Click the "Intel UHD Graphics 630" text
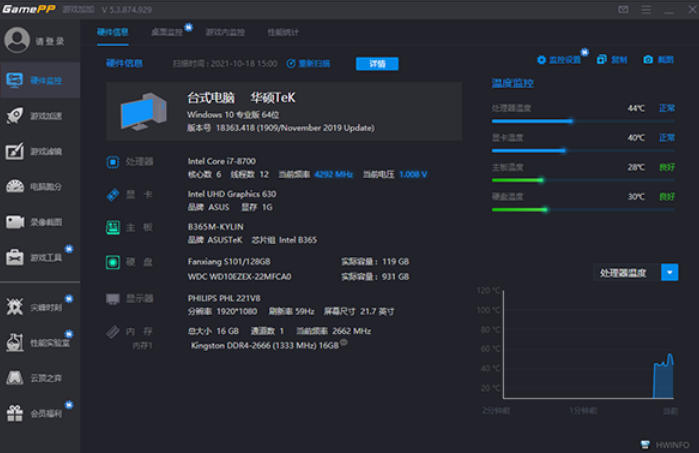The height and width of the screenshot is (453, 699). pyautogui.click(x=232, y=194)
